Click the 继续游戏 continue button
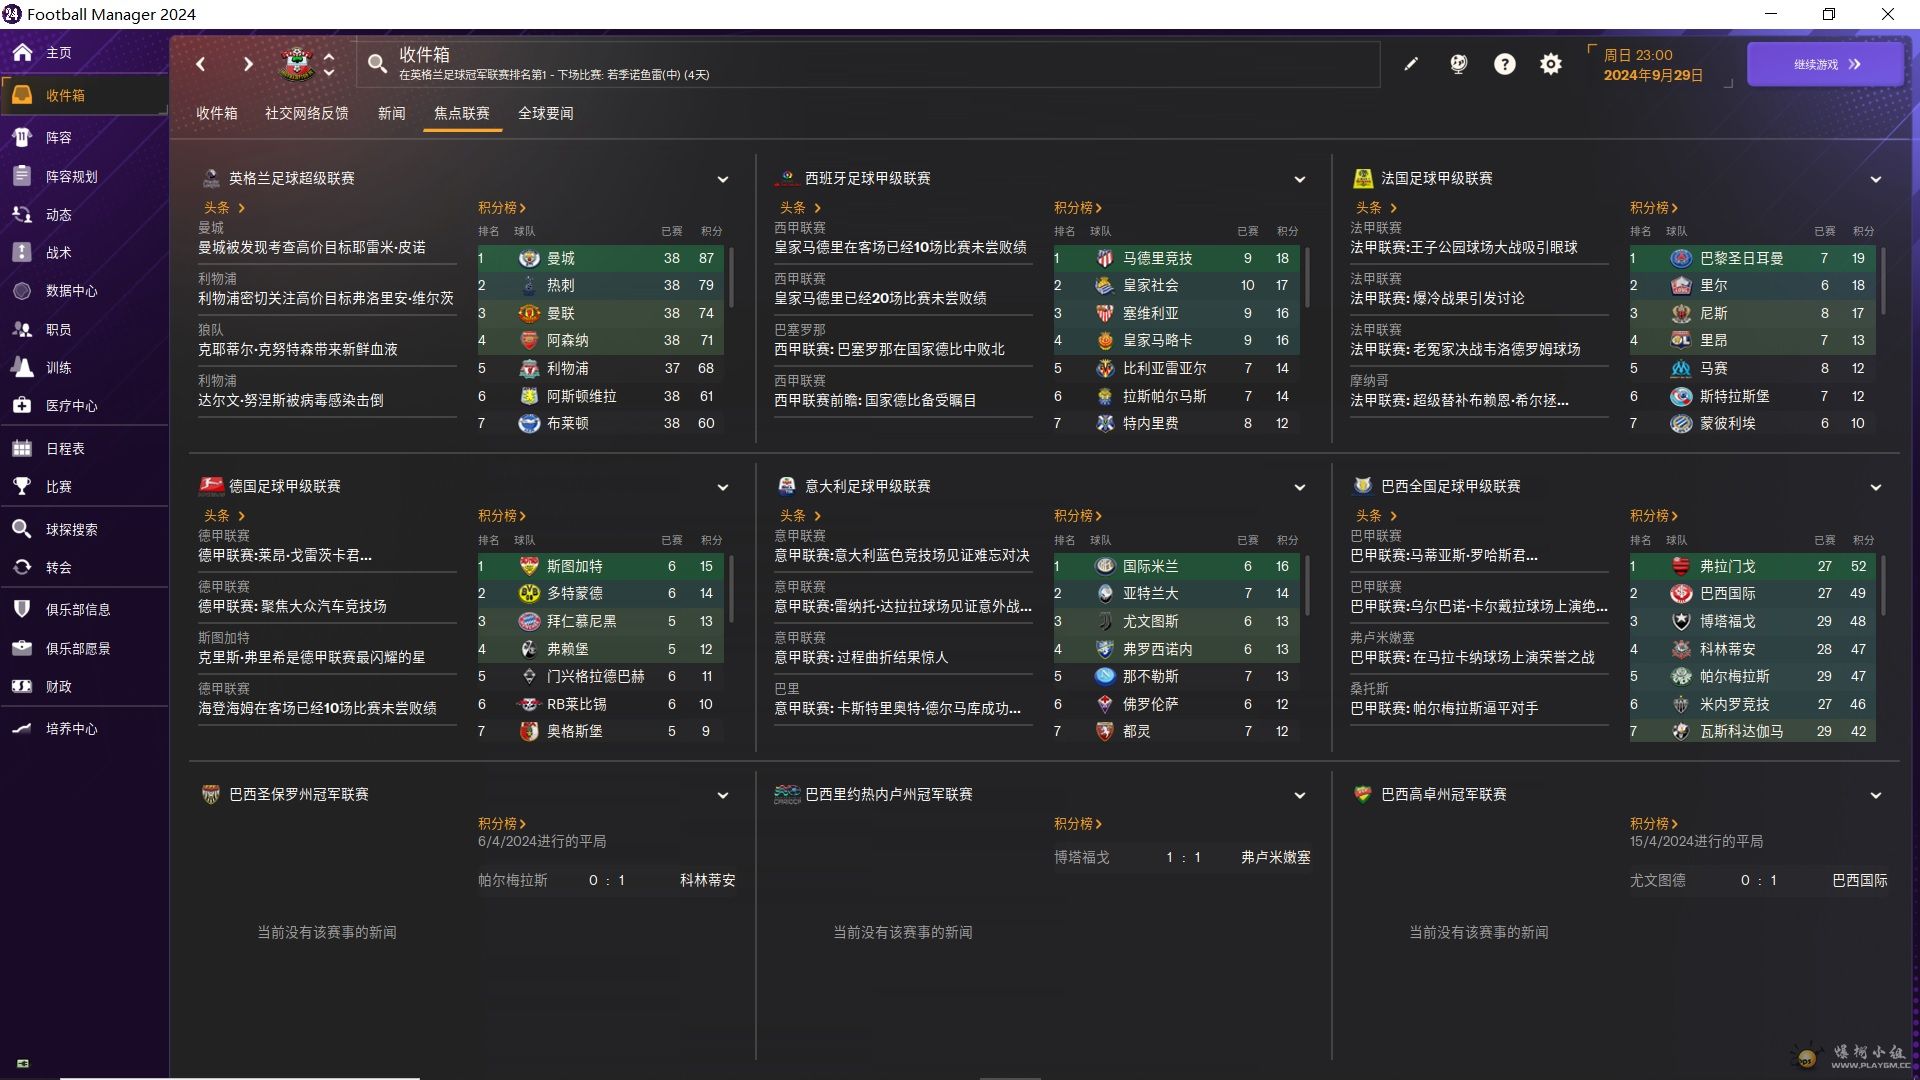 coord(1825,64)
